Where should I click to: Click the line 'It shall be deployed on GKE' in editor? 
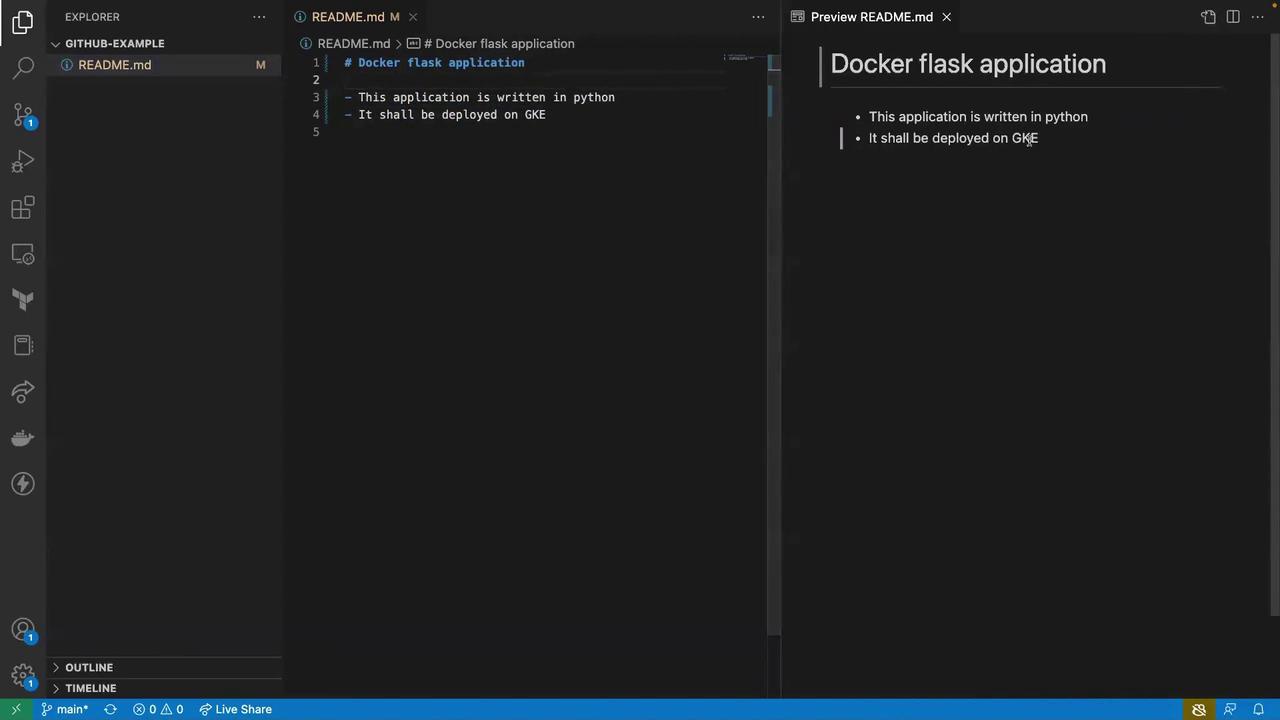click(x=445, y=114)
